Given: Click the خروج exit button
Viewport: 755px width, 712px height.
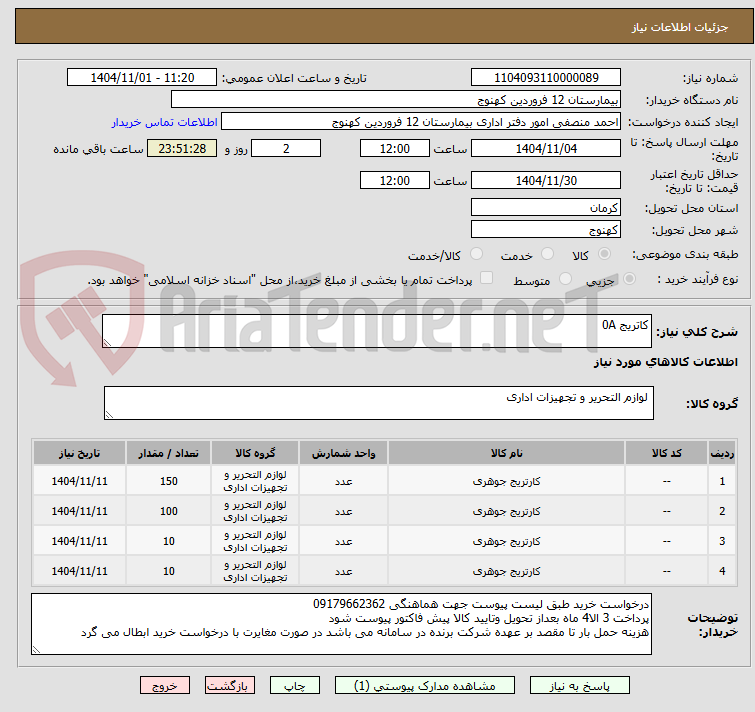Looking at the screenshot, I should 165,685.
